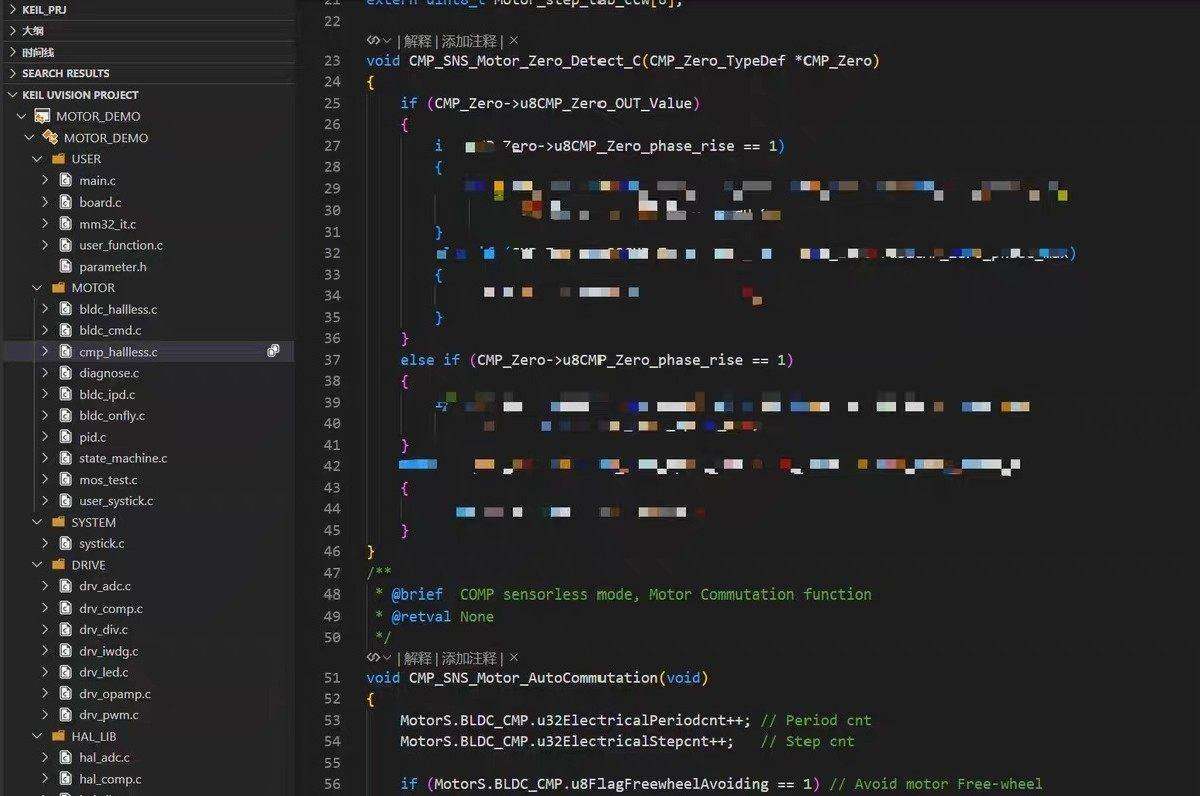Expand the KEIL_PRJ section

(x=12, y=9)
